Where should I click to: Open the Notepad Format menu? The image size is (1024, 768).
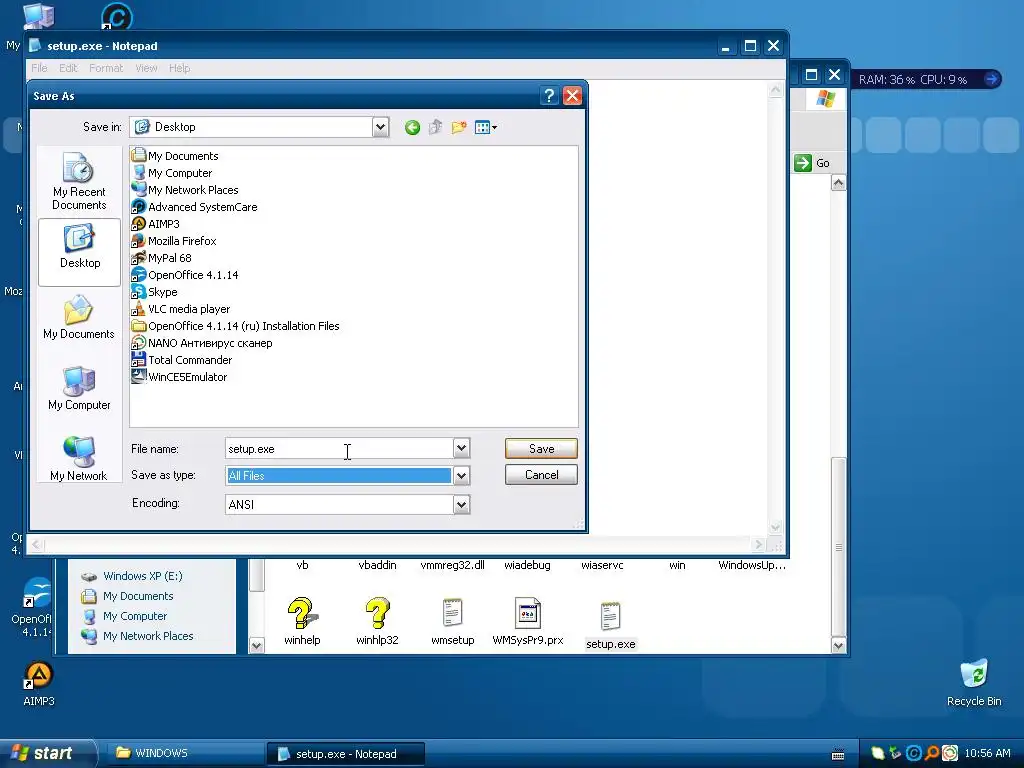coord(106,68)
